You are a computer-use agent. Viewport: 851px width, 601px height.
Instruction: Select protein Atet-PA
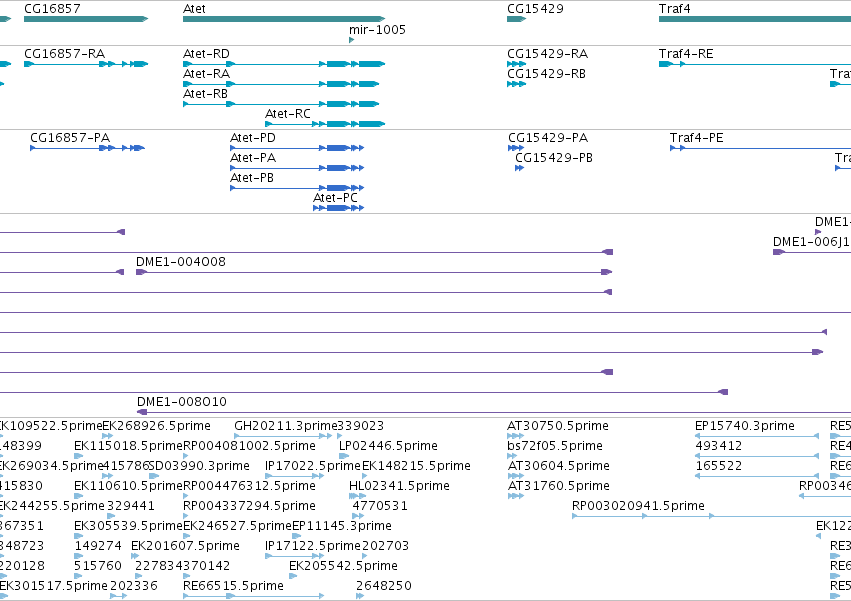297,168
